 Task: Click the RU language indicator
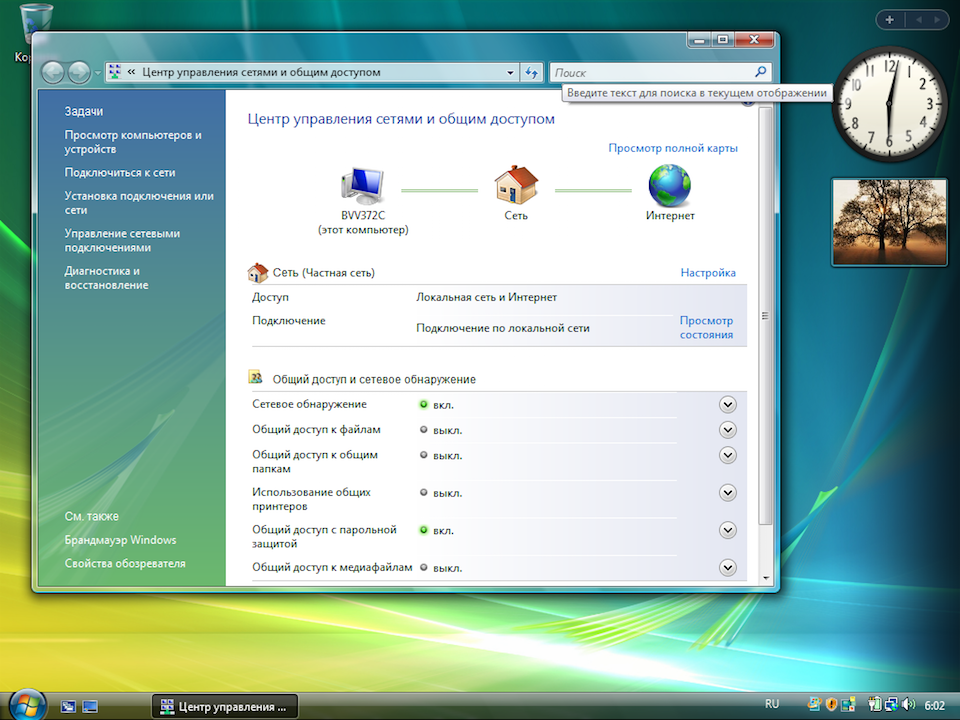pos(772,704)
